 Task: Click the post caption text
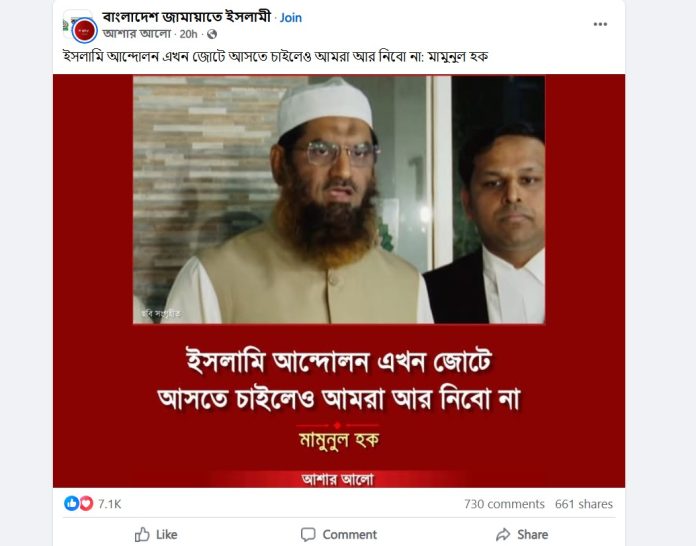(x=276, y=57)
